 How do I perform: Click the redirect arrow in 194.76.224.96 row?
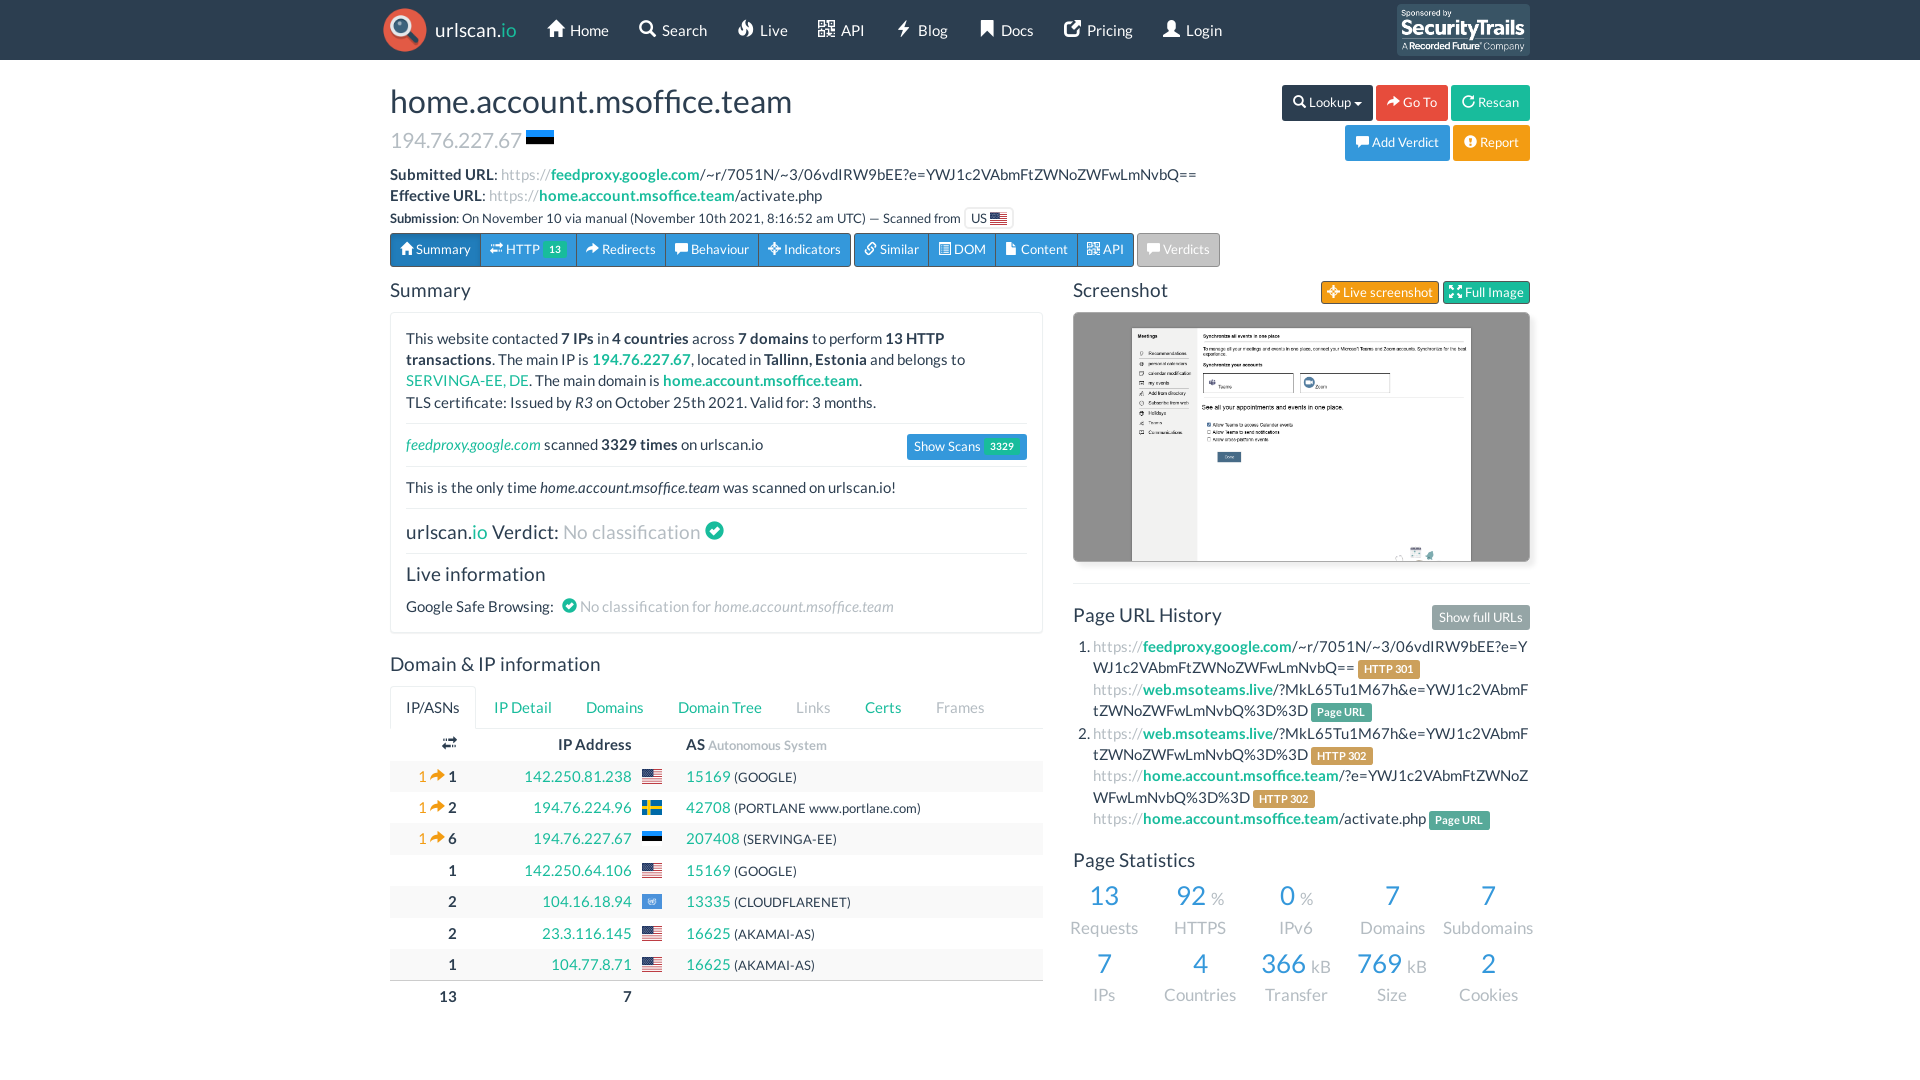[437, 807]
